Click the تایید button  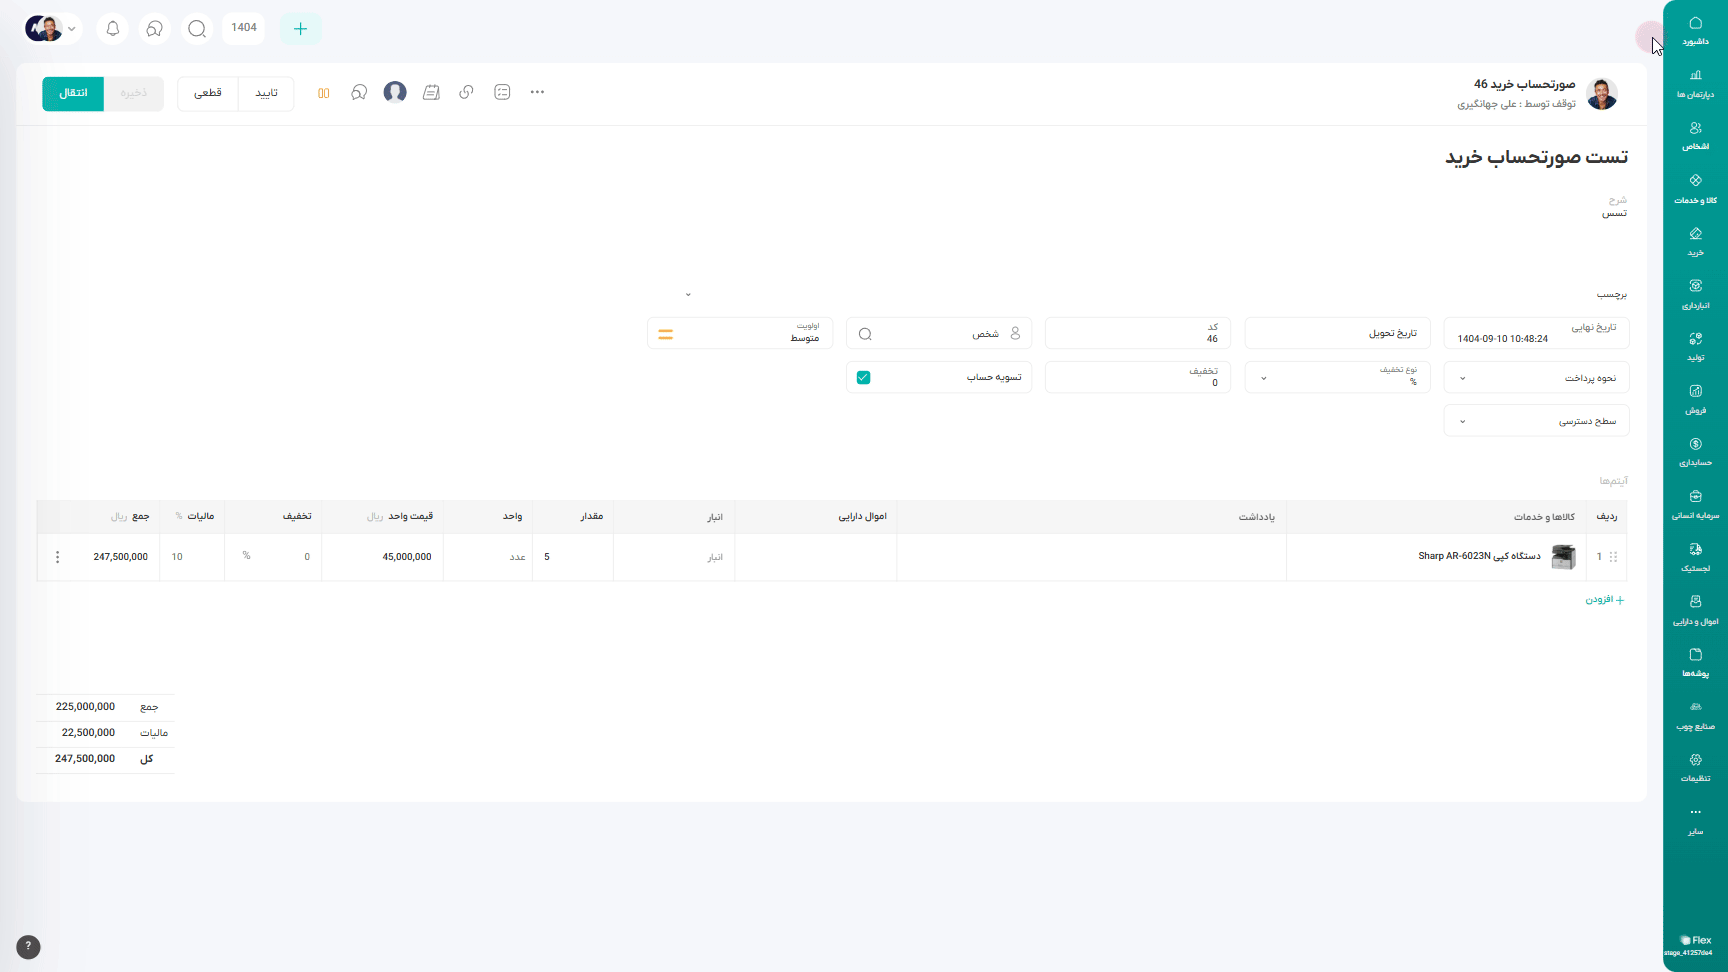click(266, 93)
